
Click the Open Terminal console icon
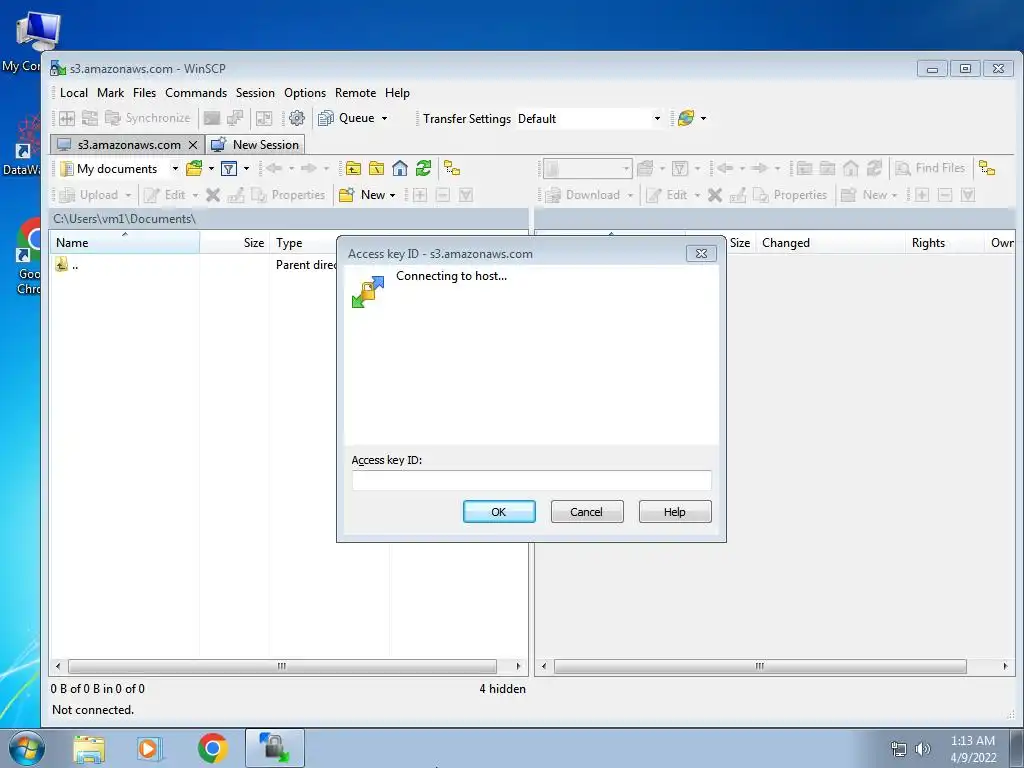(212, 118)
